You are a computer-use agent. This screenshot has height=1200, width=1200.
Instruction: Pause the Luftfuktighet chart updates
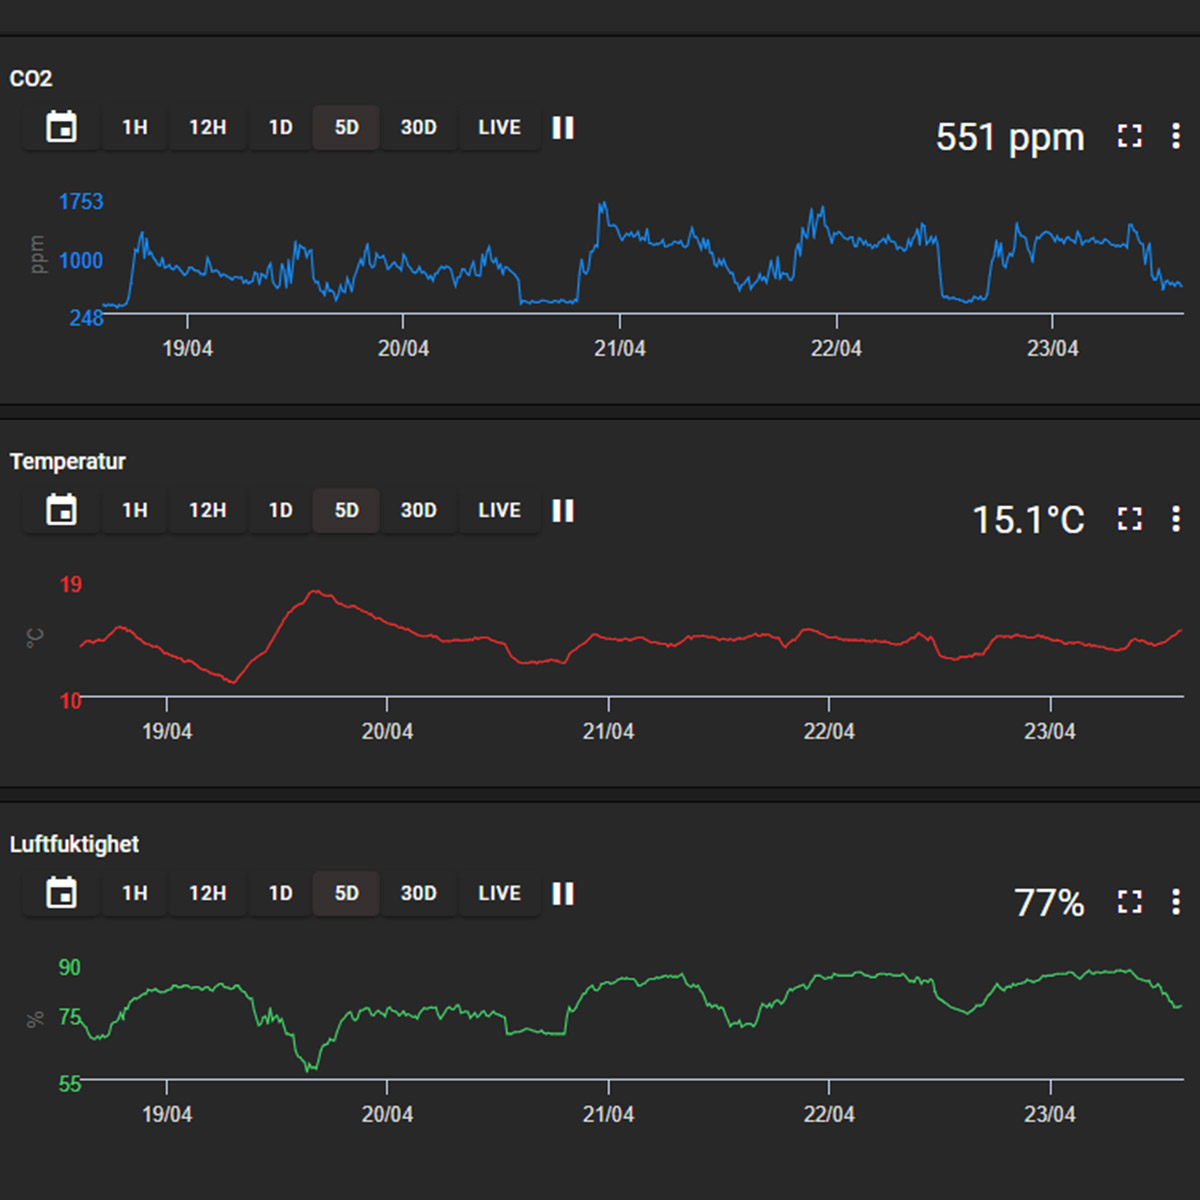pos(563,894)
